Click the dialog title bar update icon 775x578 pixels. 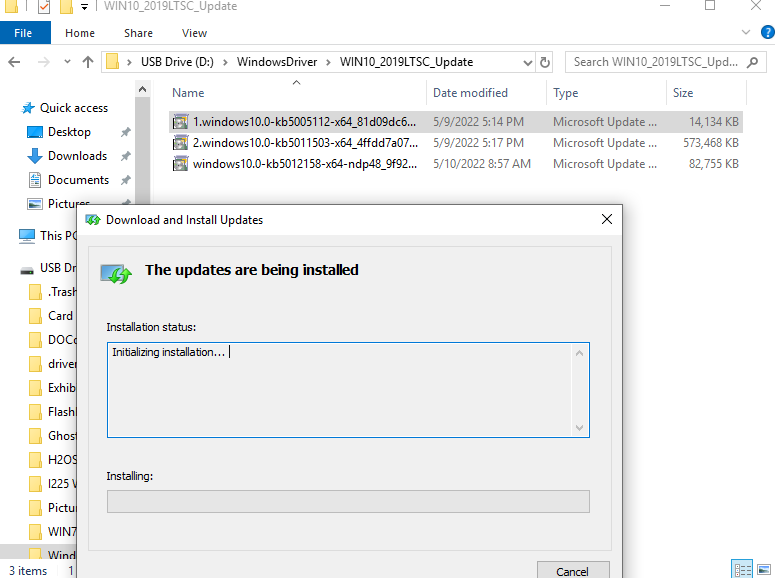point(93,220)
